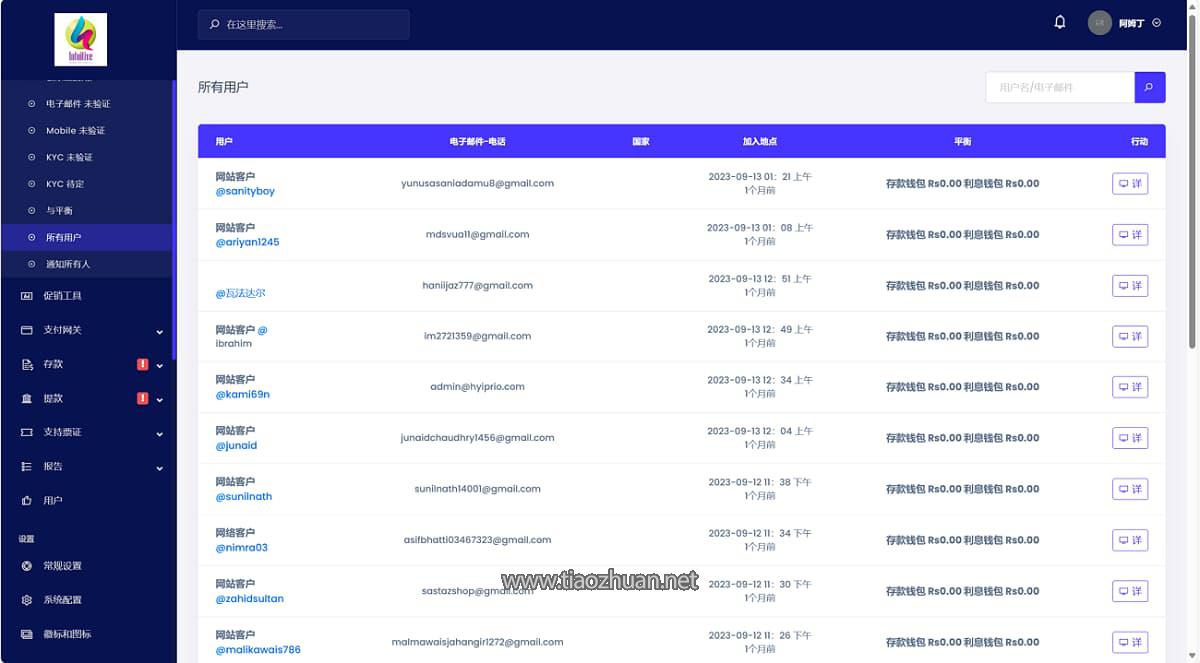The width and height of the screenshot is (1200, 663).
Task: Click the 常规设置 sidebar icon
Action: click(x=27, y=566)
